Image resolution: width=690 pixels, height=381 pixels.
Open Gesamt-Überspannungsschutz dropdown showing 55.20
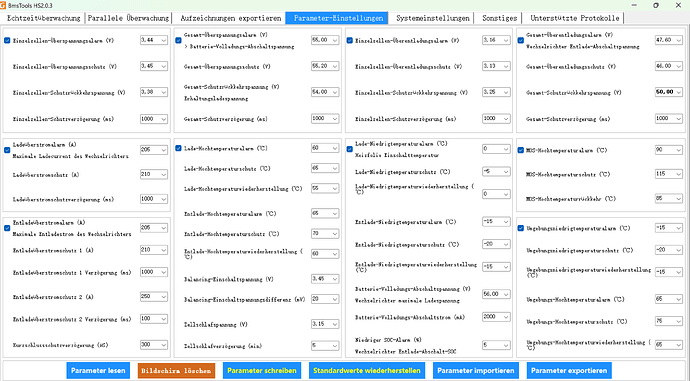pos(325,66)
